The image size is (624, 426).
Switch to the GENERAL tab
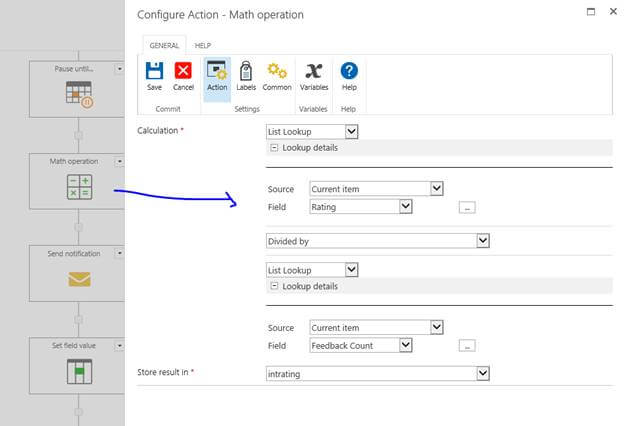(x=164, y=45)
